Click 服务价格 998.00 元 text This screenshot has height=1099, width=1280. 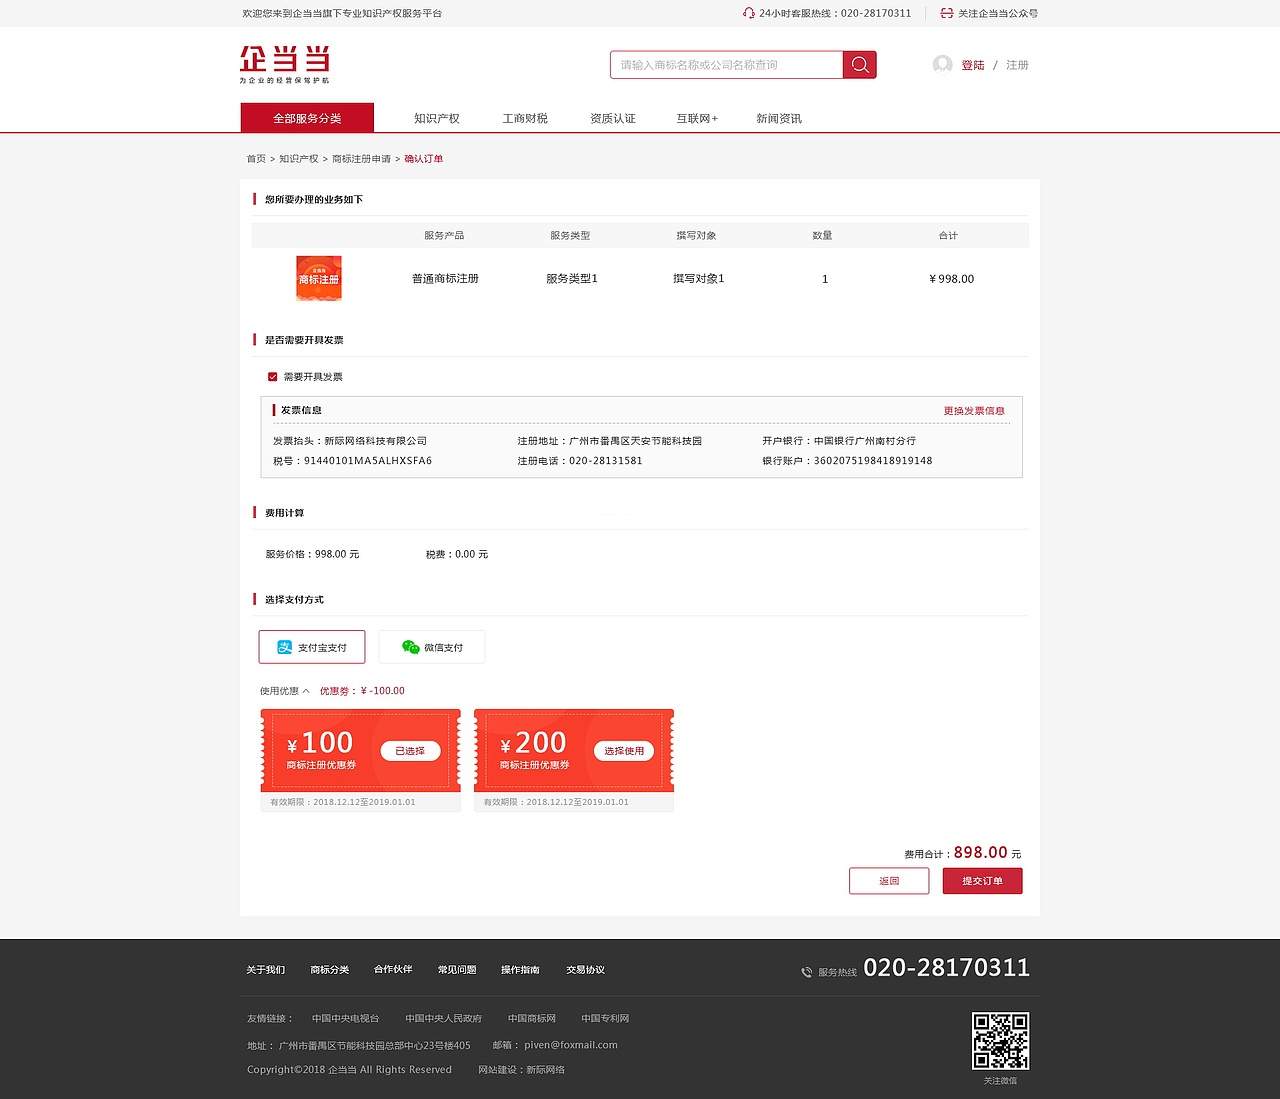(x=312, y=554)
